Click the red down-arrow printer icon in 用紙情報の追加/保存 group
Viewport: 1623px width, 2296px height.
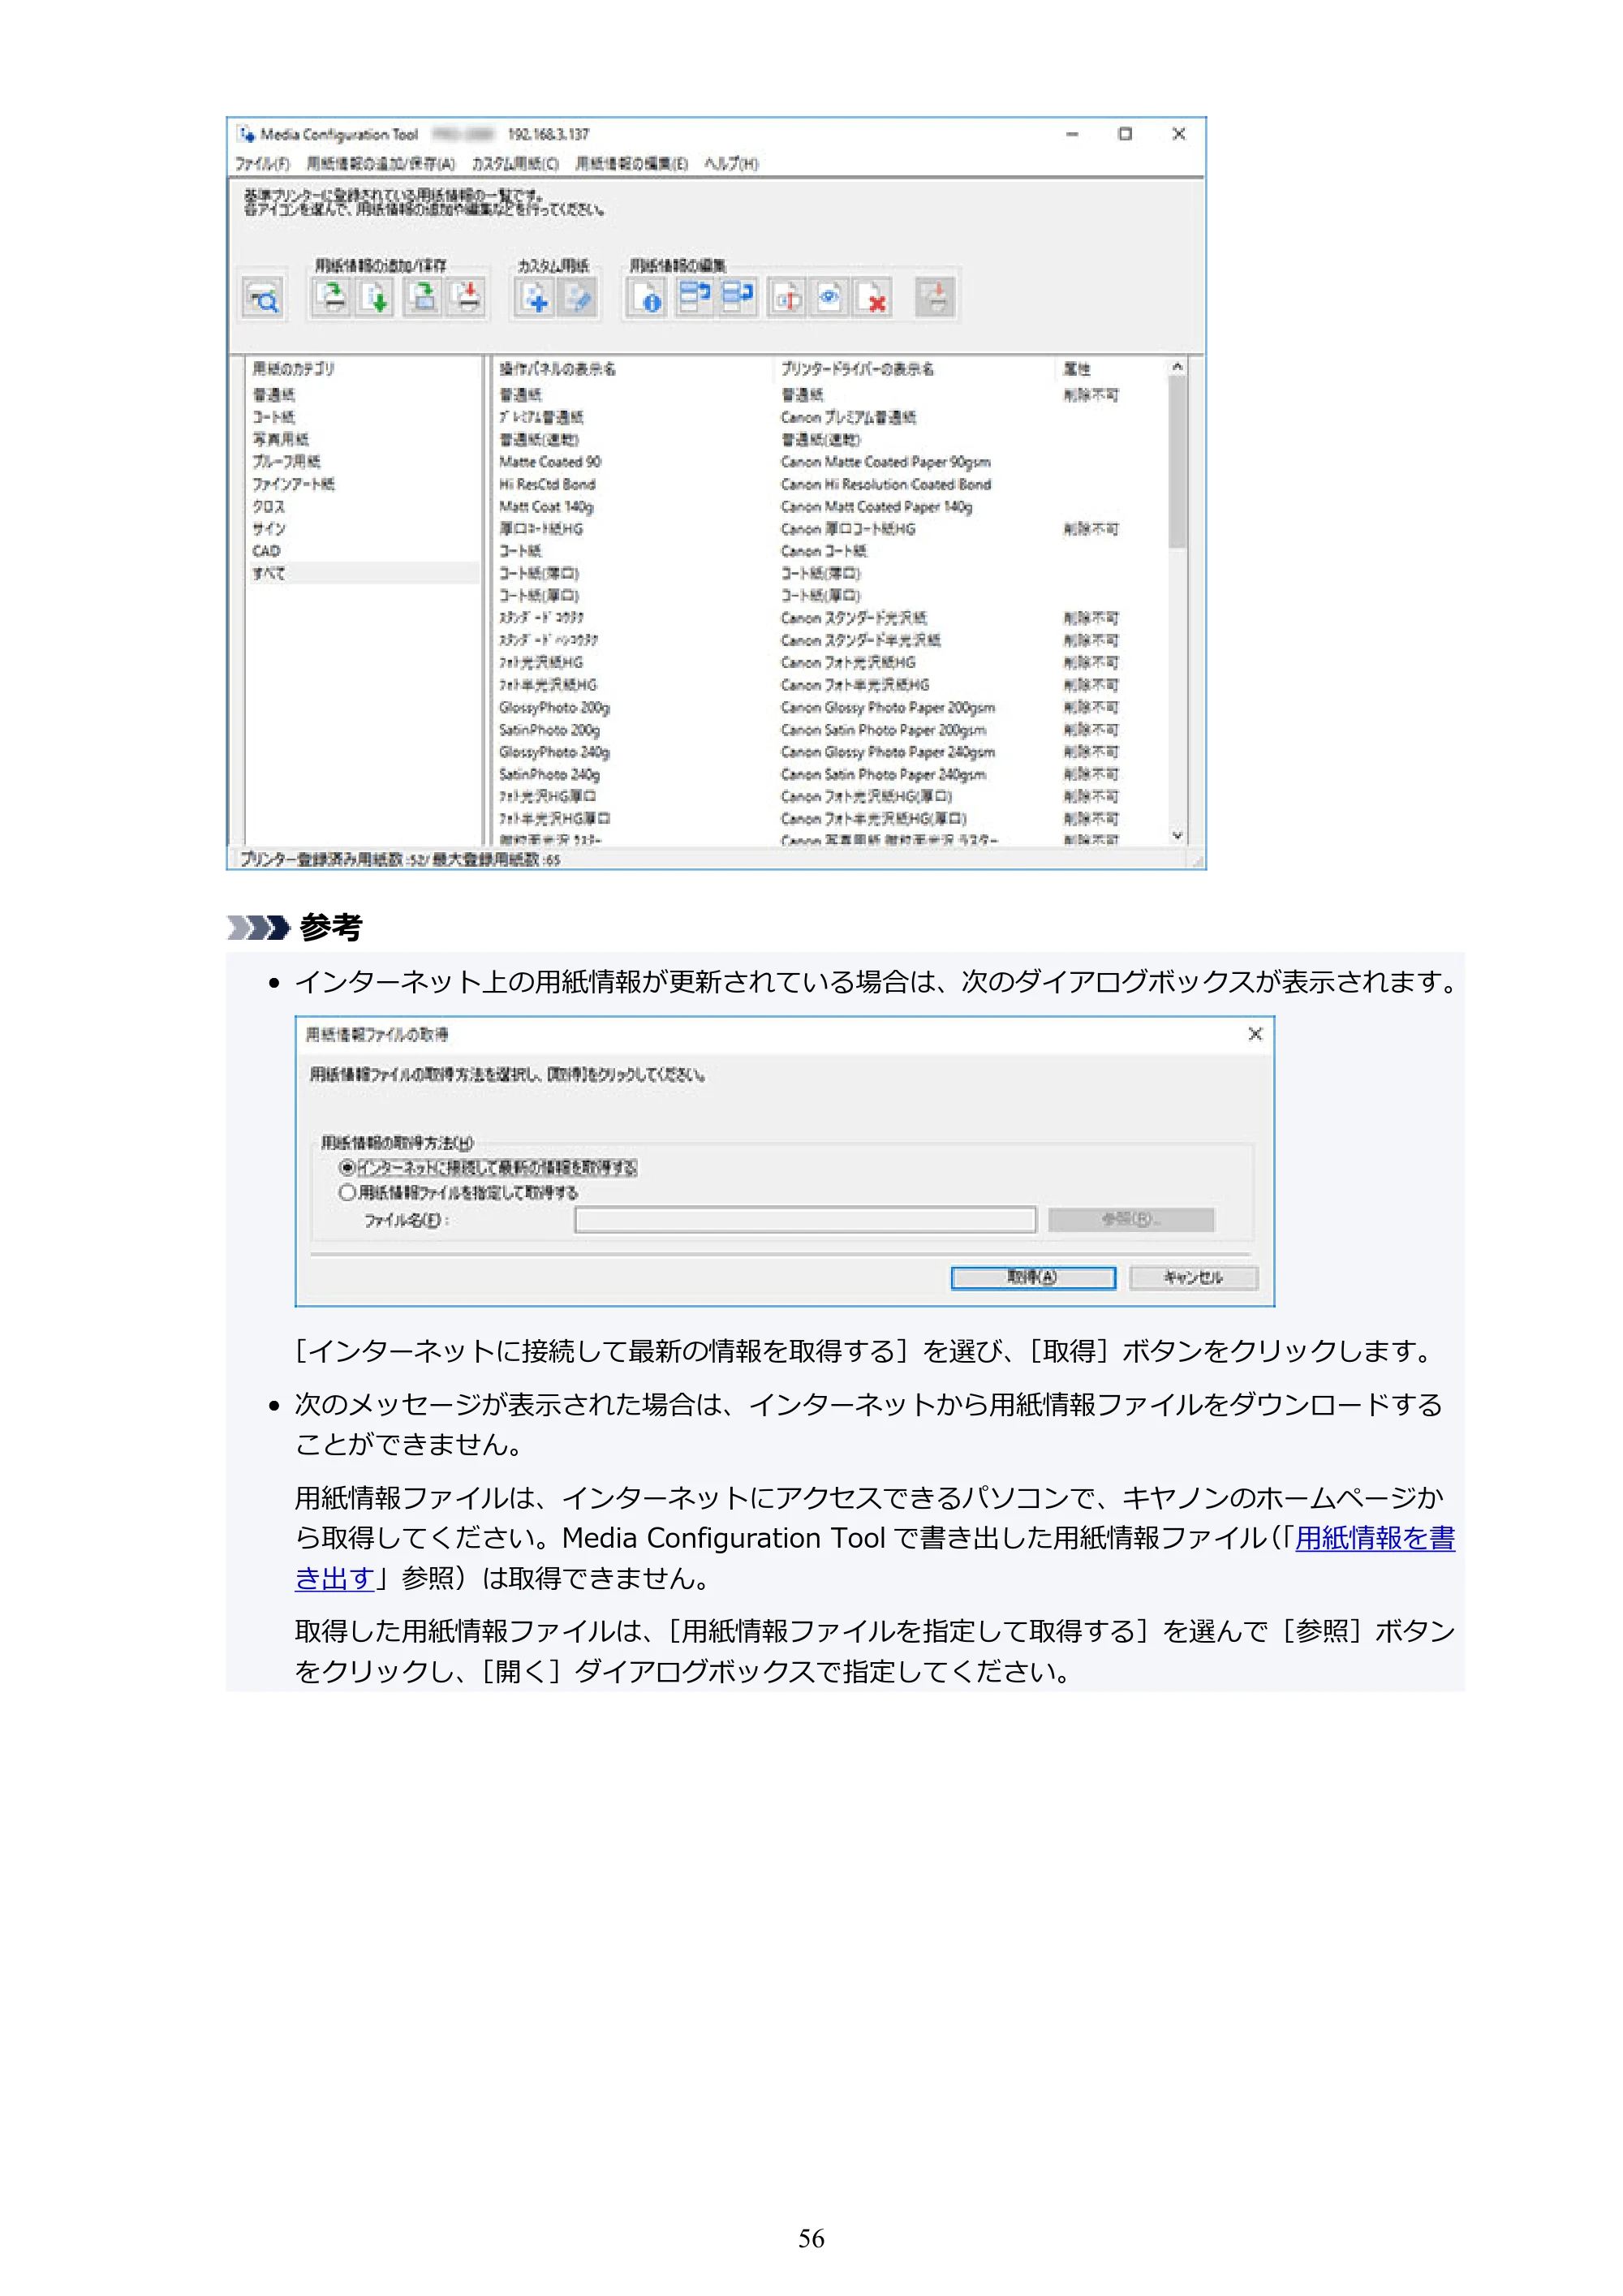(466, 297)
